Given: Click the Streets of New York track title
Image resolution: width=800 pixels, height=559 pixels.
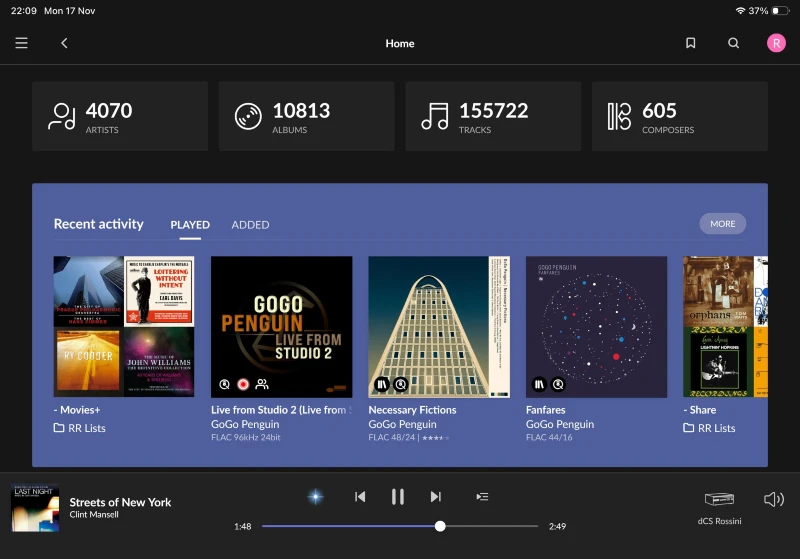Looking at the screenshot, I should coord(120,502).
